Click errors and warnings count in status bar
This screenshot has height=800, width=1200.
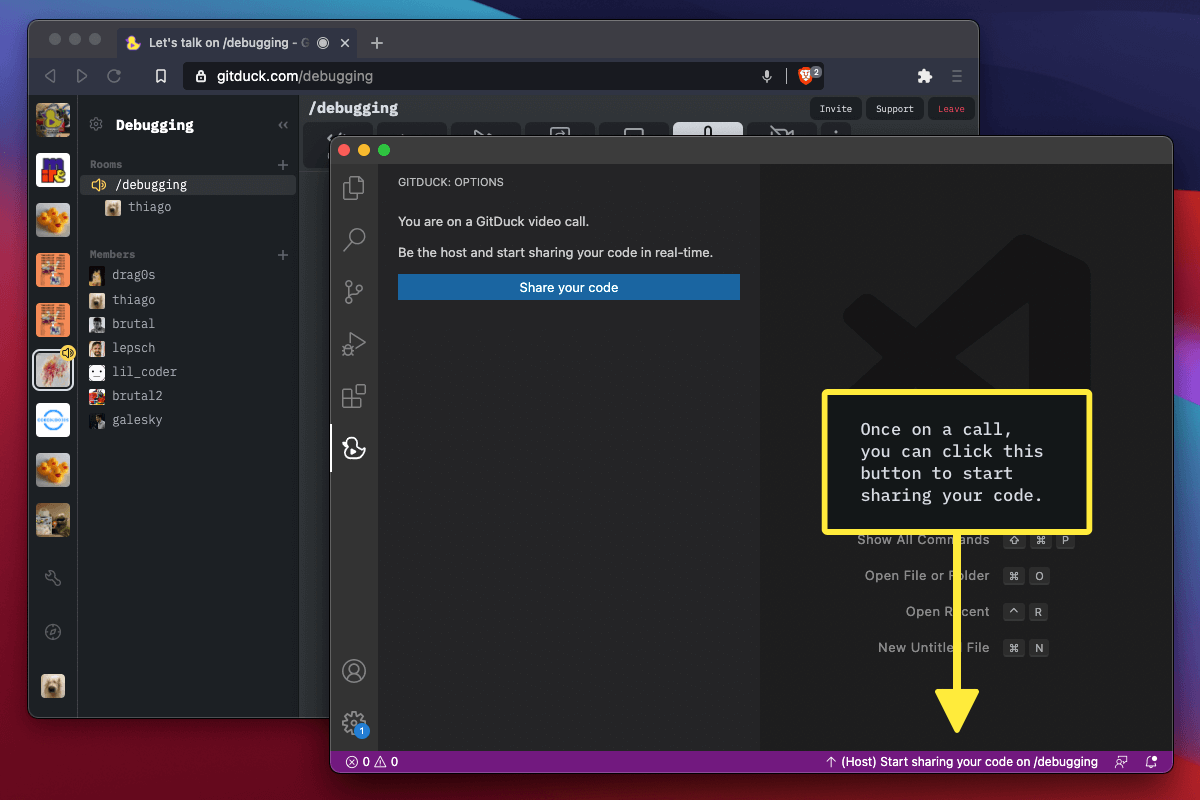coord(372,762)
